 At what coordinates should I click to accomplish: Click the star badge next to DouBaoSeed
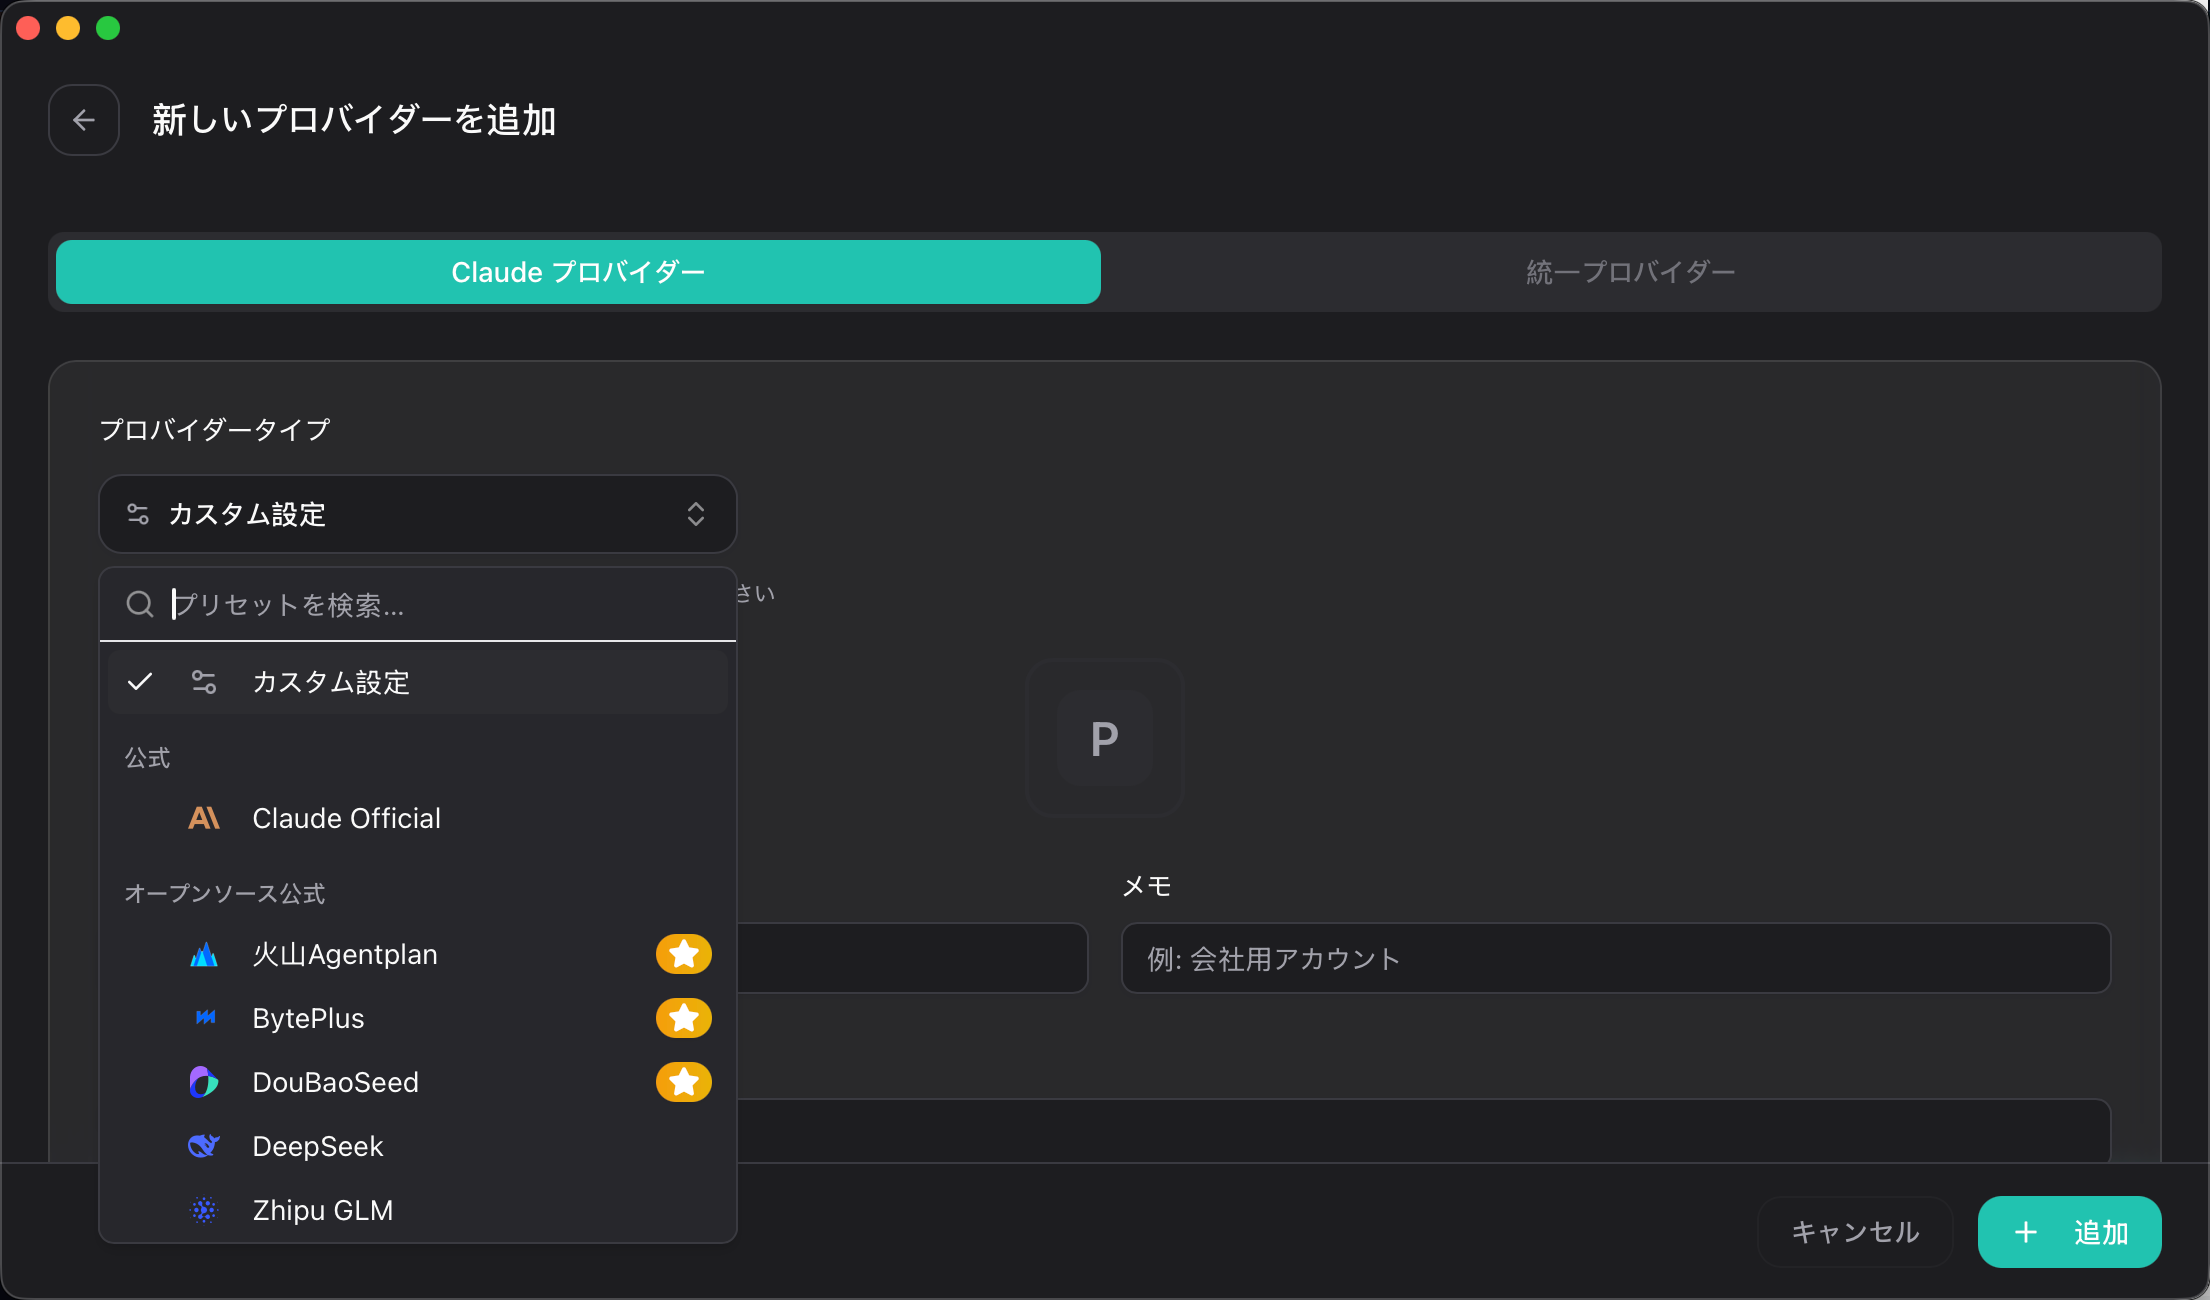684,1082
